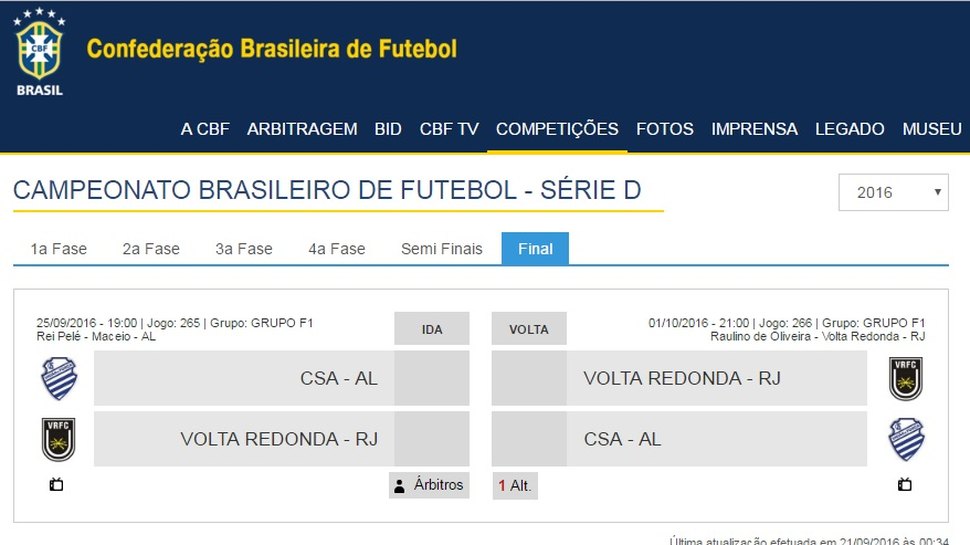The width and height of the screenshot is (970, 545).
Task: Go to the Semi Finais tab
Action: pyautogui.click(x=442, y=249)
